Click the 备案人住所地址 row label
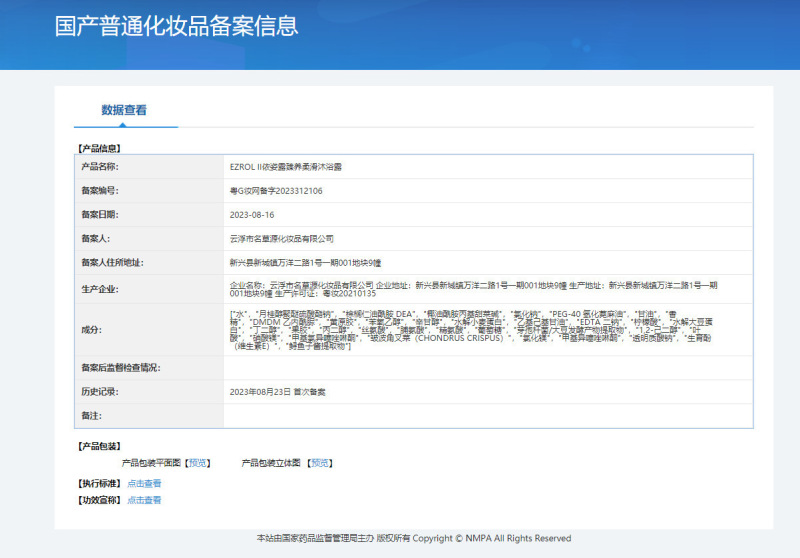This screenshot has width=800, height=558. coord(112,263)
